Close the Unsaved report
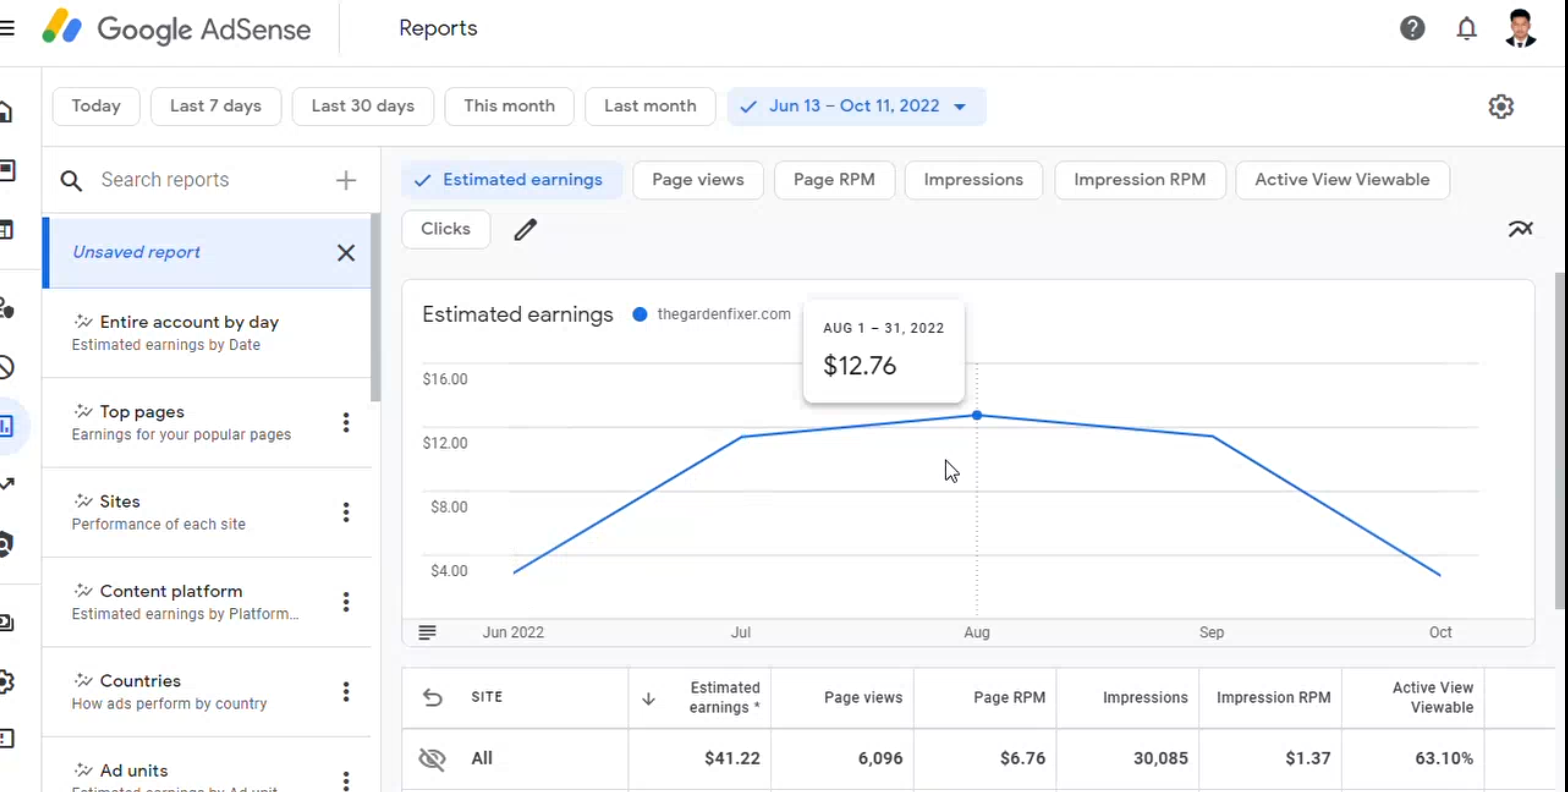 346,252
